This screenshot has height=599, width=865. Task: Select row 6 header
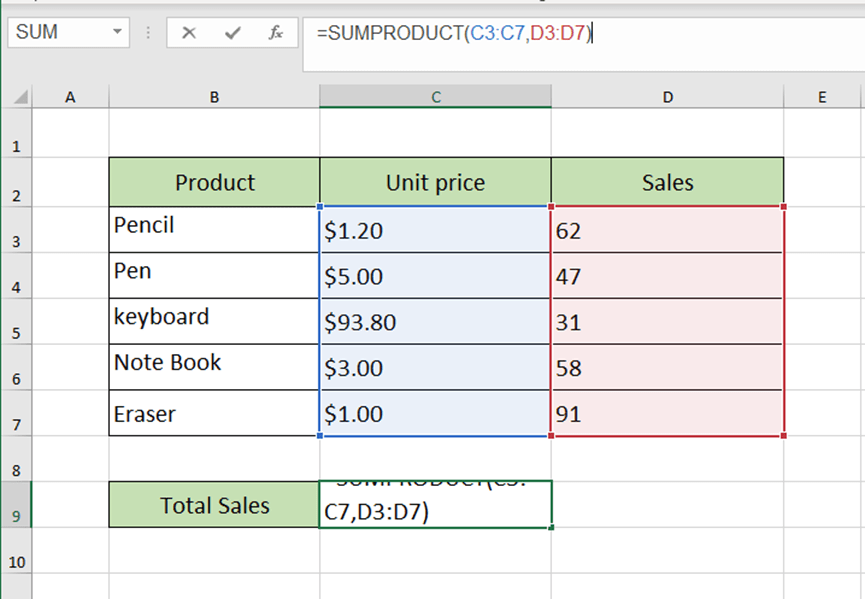tap(16, 367)
